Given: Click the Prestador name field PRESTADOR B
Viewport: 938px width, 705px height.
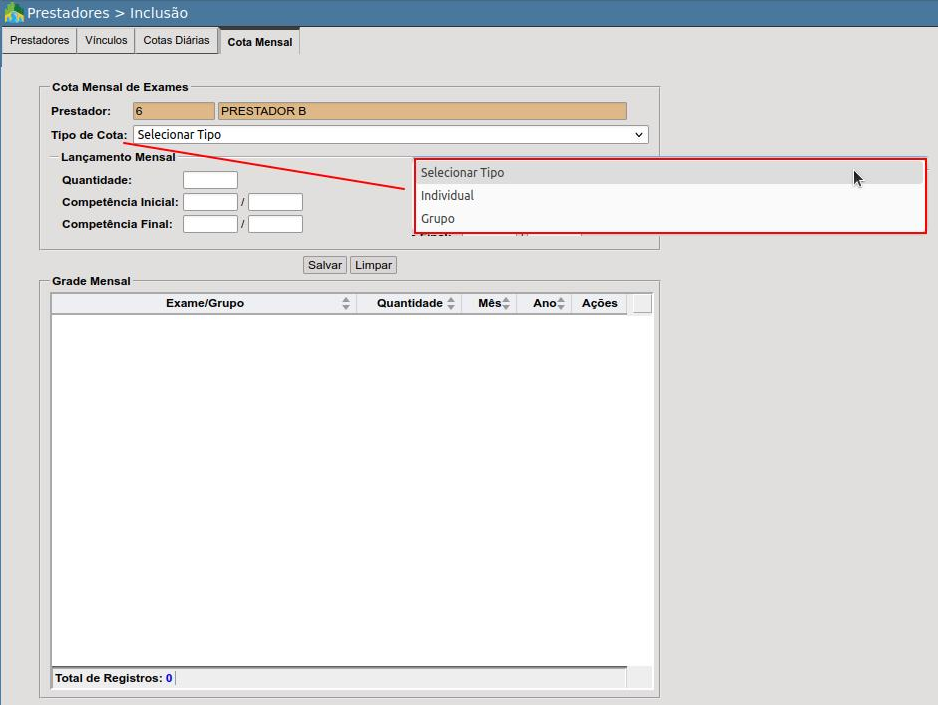Looking at the screenshot, I should pos(422,111).
